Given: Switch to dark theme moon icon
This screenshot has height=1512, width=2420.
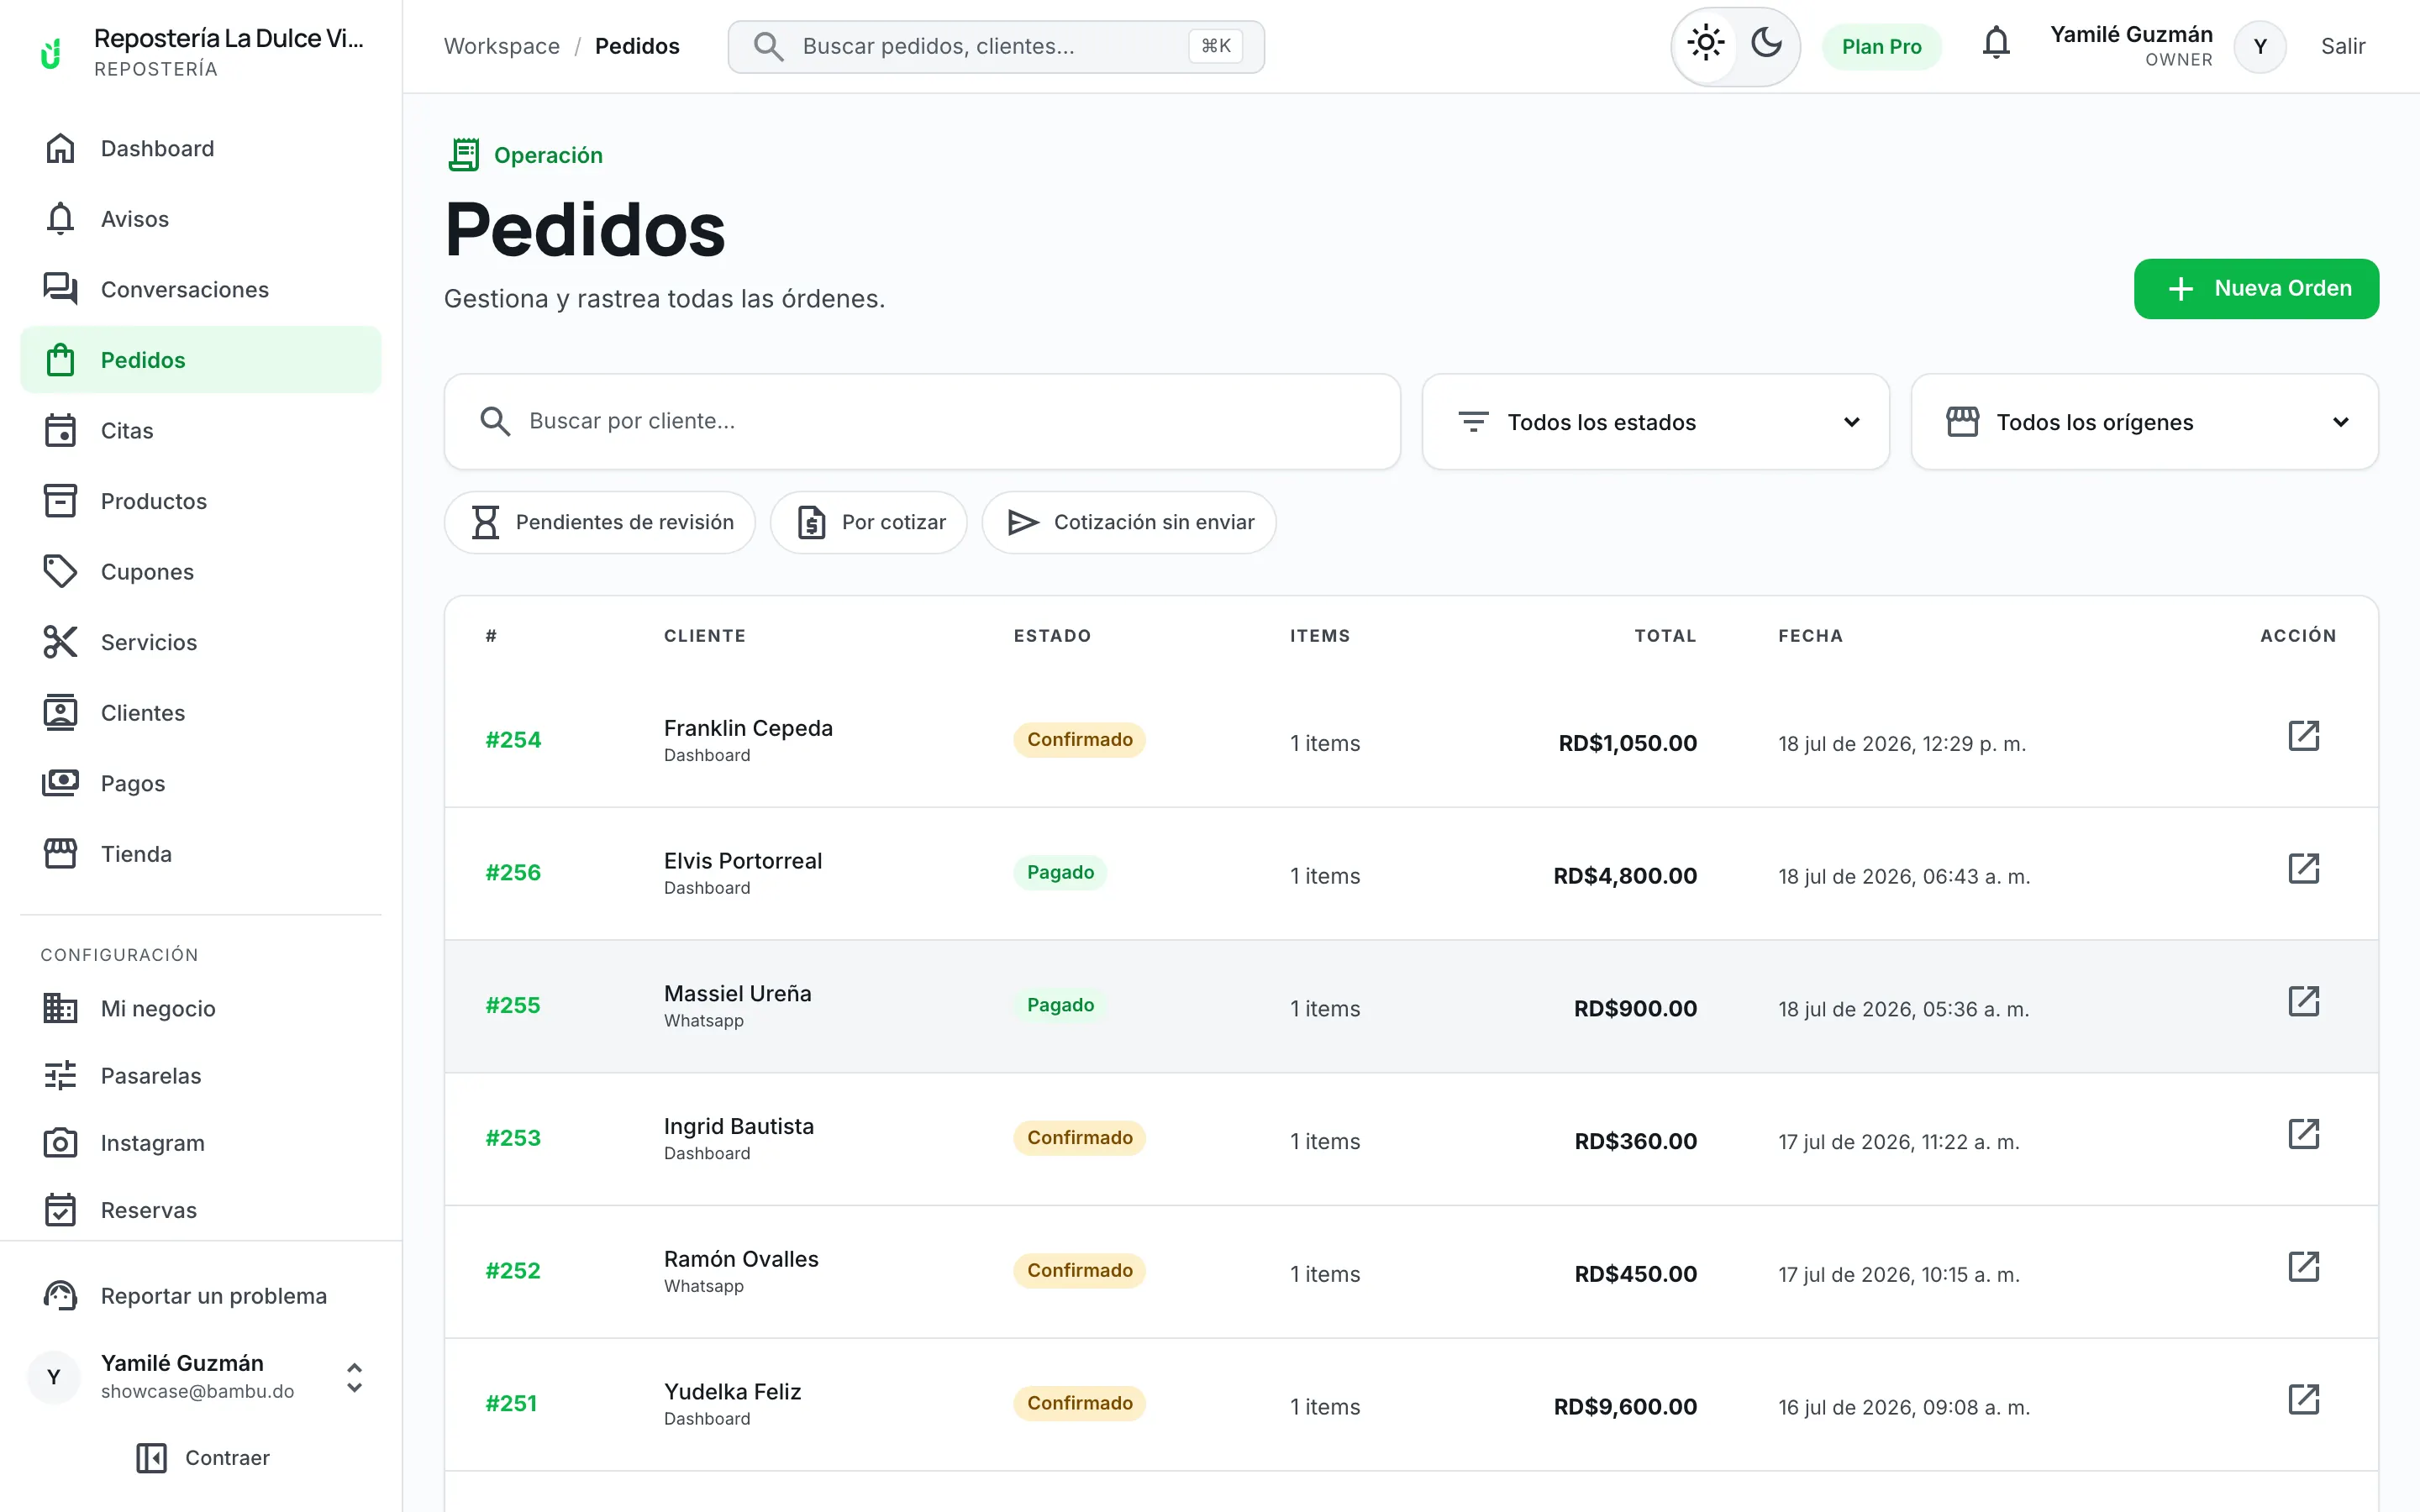Looking at the screenshot, I should point(1766,44).
